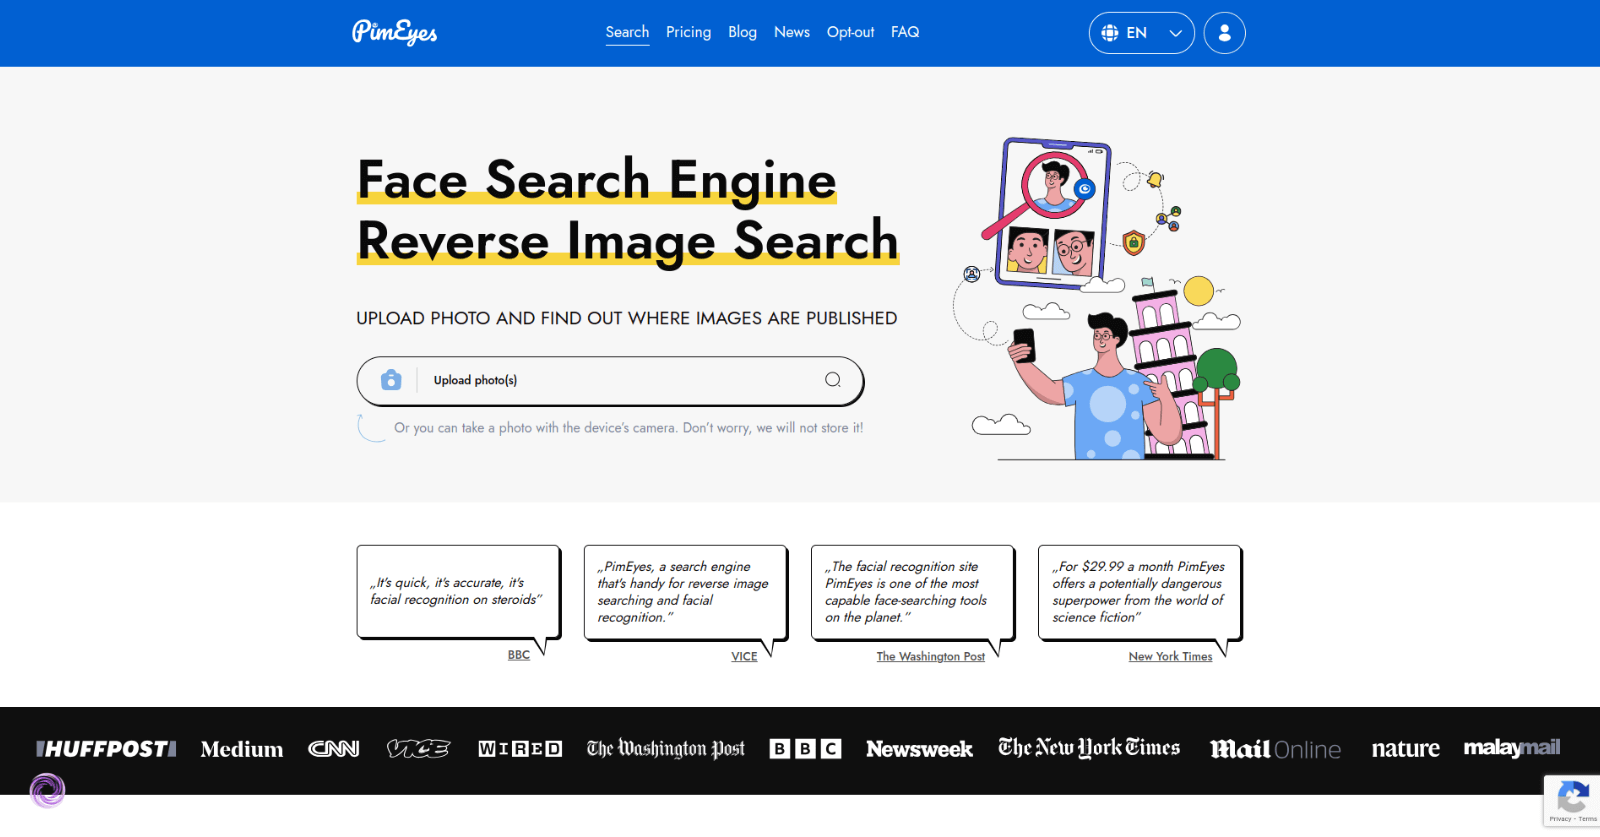The width and height of the screenshot is (1600, 837).
Task: Open The Washington Post source link
Action: pos(930,656)
